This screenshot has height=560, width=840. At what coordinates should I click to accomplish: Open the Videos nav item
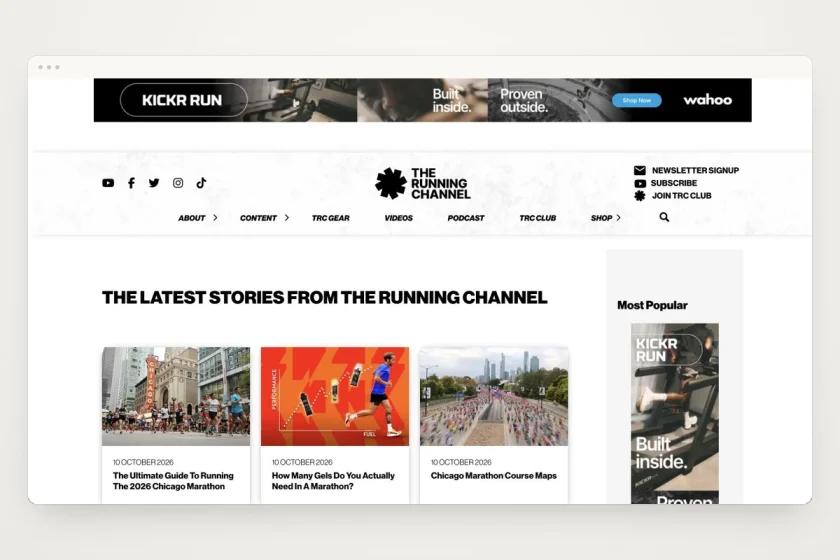(x=399, y=218)
